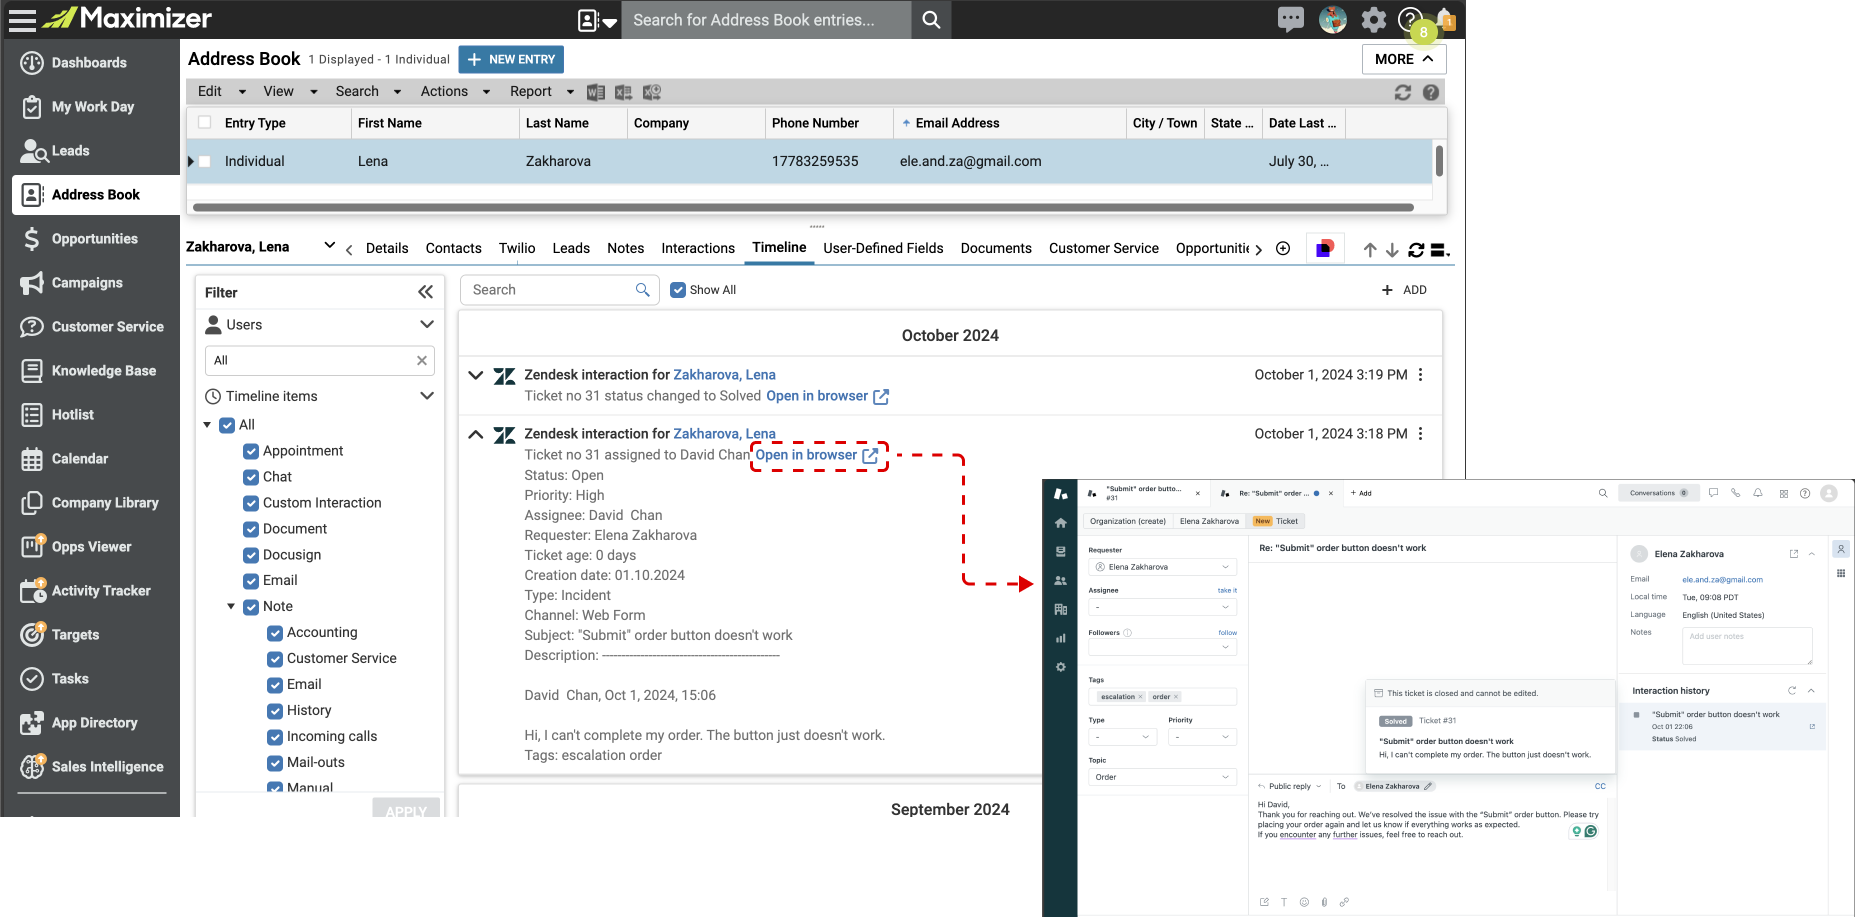The image size is (1855, 917).
Task: Uncheck the Appointment timeline item
Action: click(x=251, y=451)
